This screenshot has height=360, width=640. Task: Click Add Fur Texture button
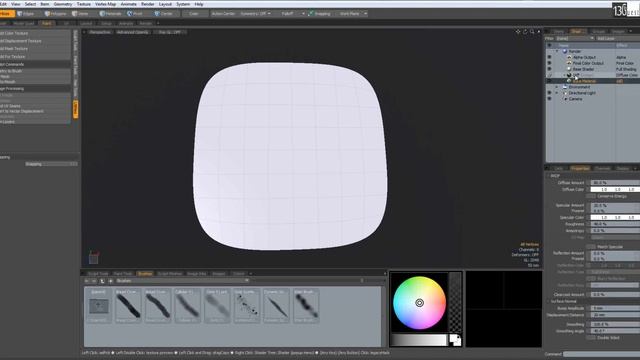click(35, 56)
